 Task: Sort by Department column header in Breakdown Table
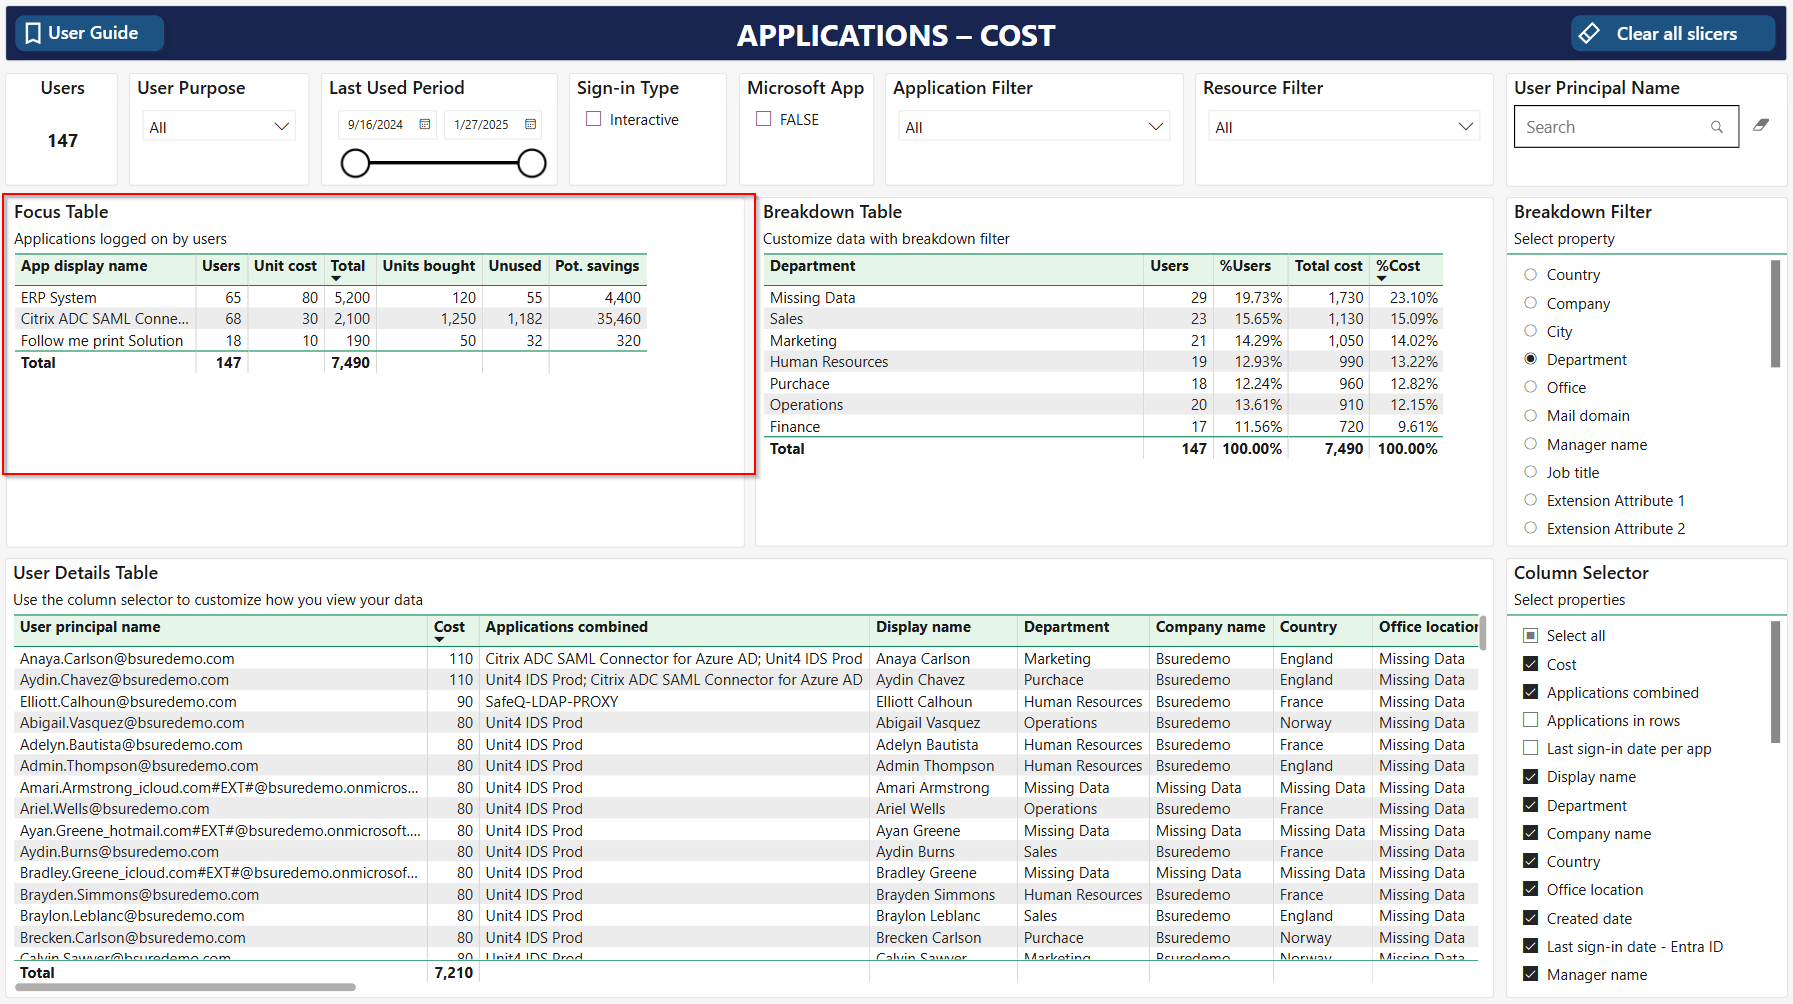point(812,266)
